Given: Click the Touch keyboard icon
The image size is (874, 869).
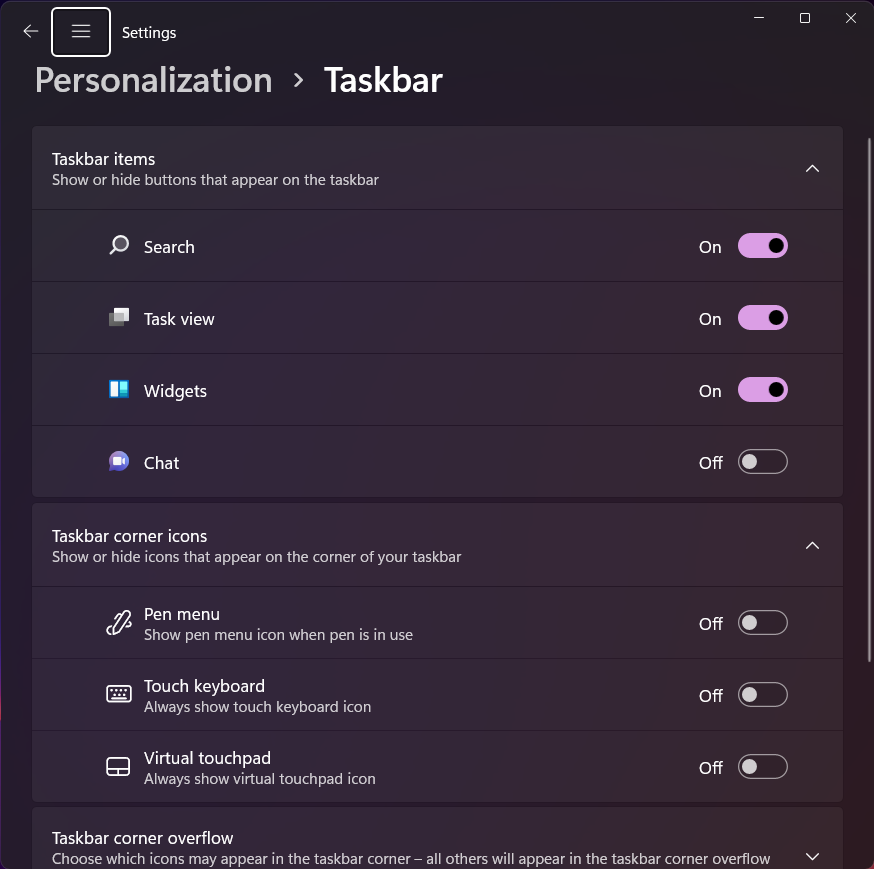Looking at the screenshot, I should (119, 694).
